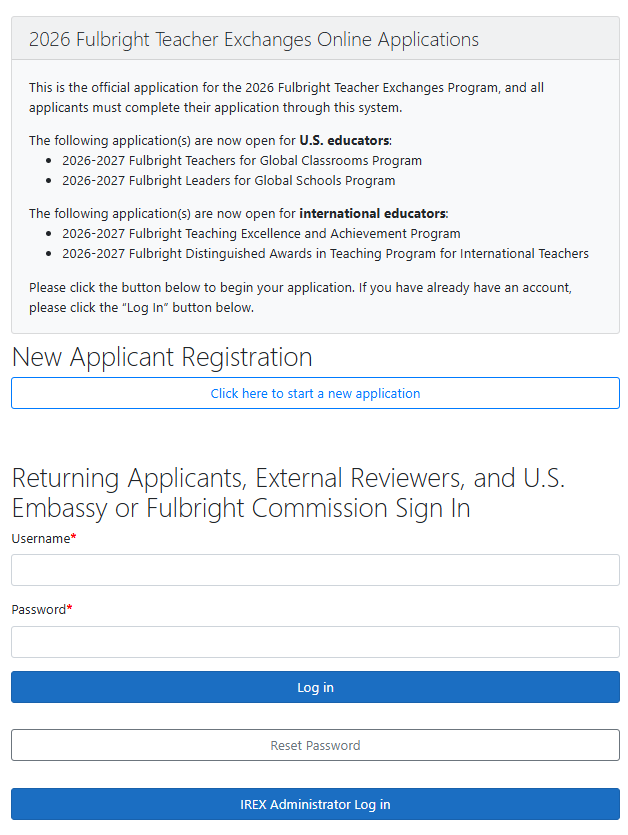Select the Leaders for Global Schools Program item
Image resolution: width=628 pixels, height=835 pixels.
(229, 181)
